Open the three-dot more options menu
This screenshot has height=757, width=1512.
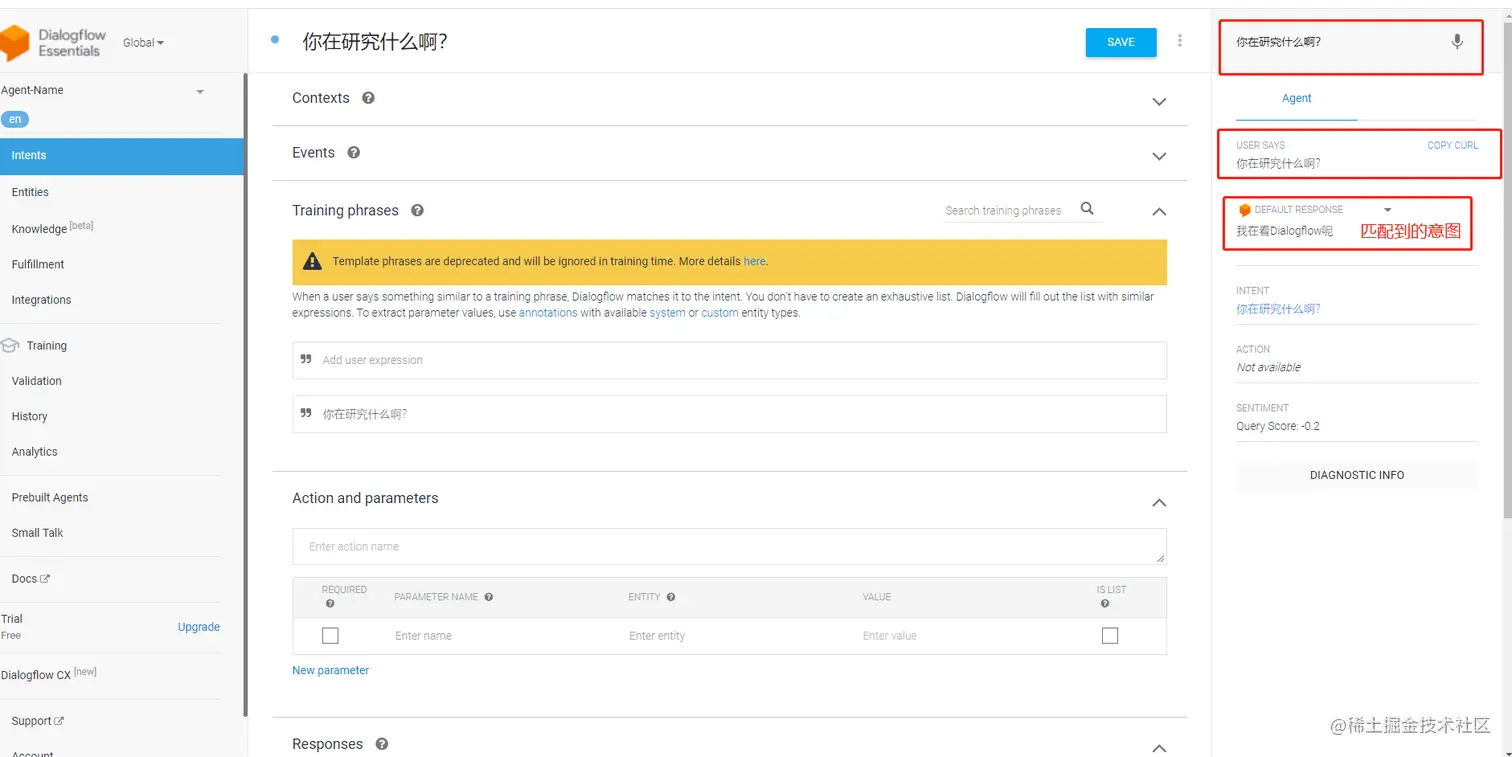pyautogui.click(x=1180, y=41)
